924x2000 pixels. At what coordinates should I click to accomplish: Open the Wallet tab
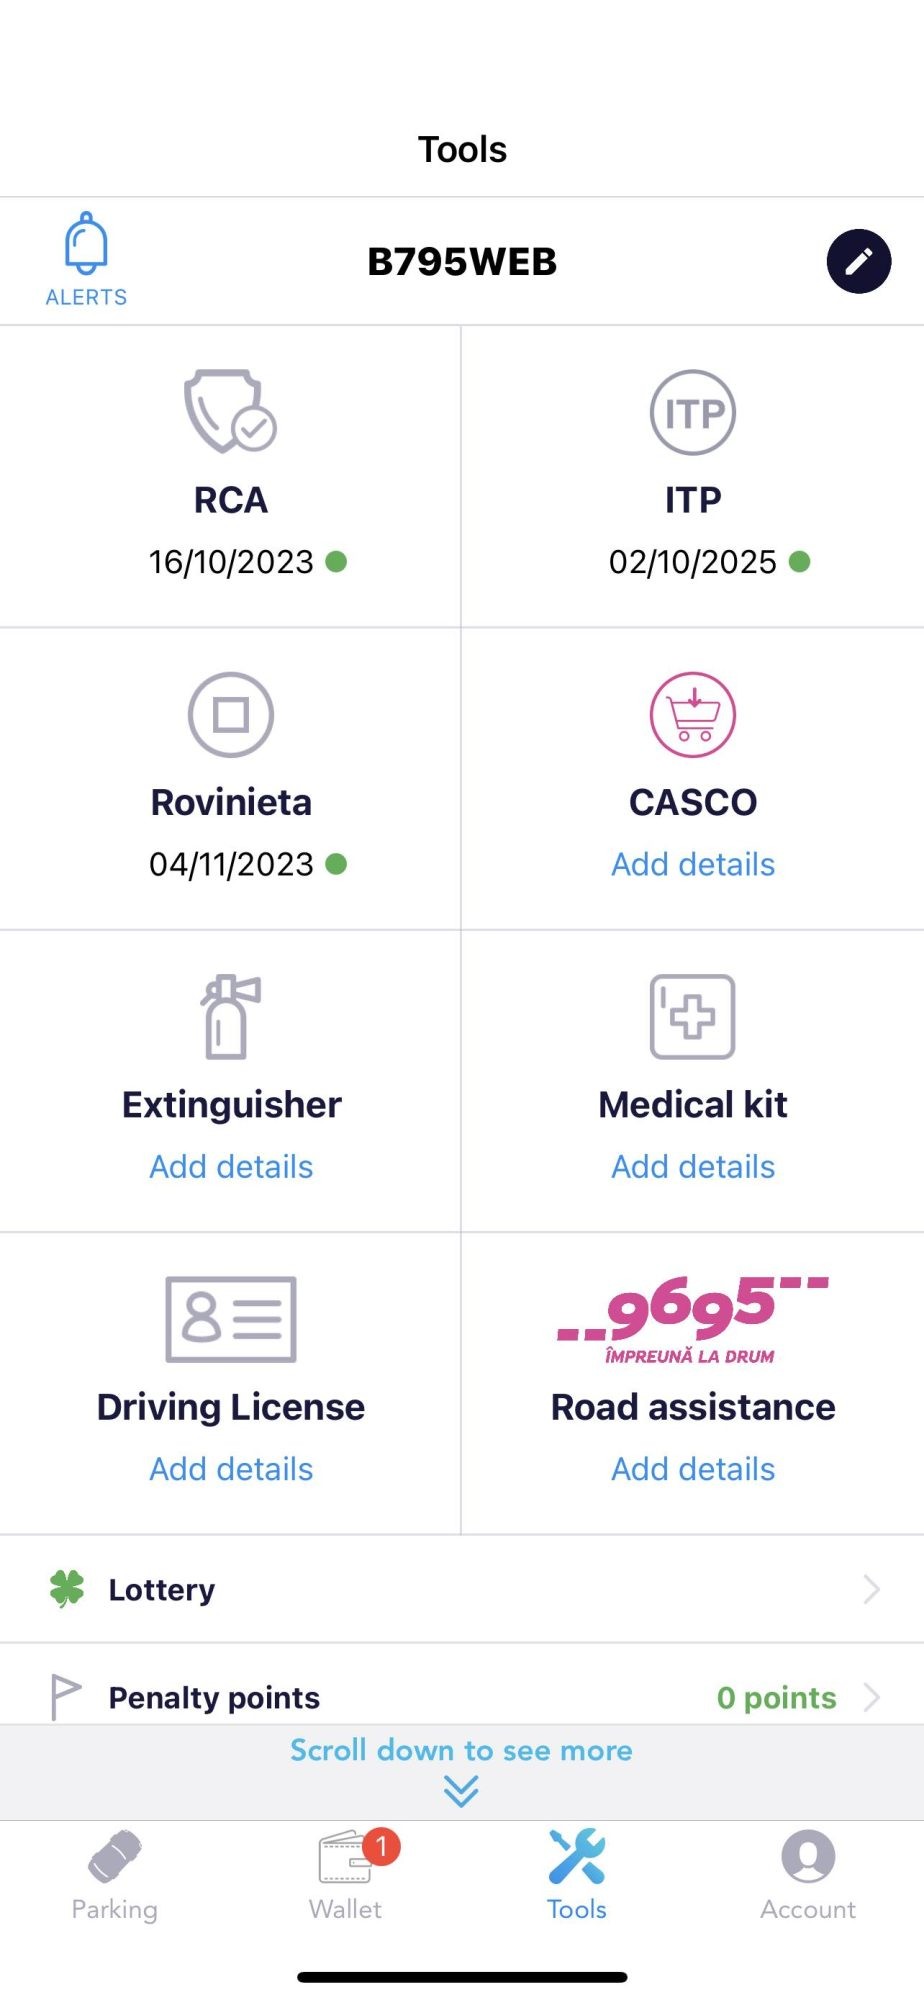pyautogui.click(x=346, y=1875)
